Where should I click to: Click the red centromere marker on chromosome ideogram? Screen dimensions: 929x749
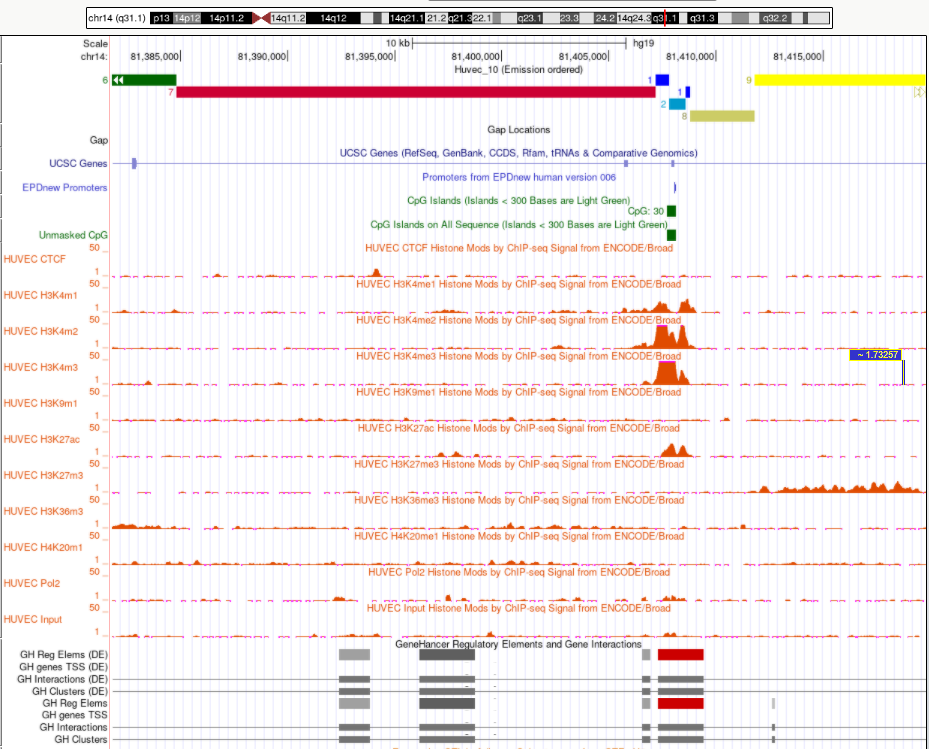click(x=261, y=18)
